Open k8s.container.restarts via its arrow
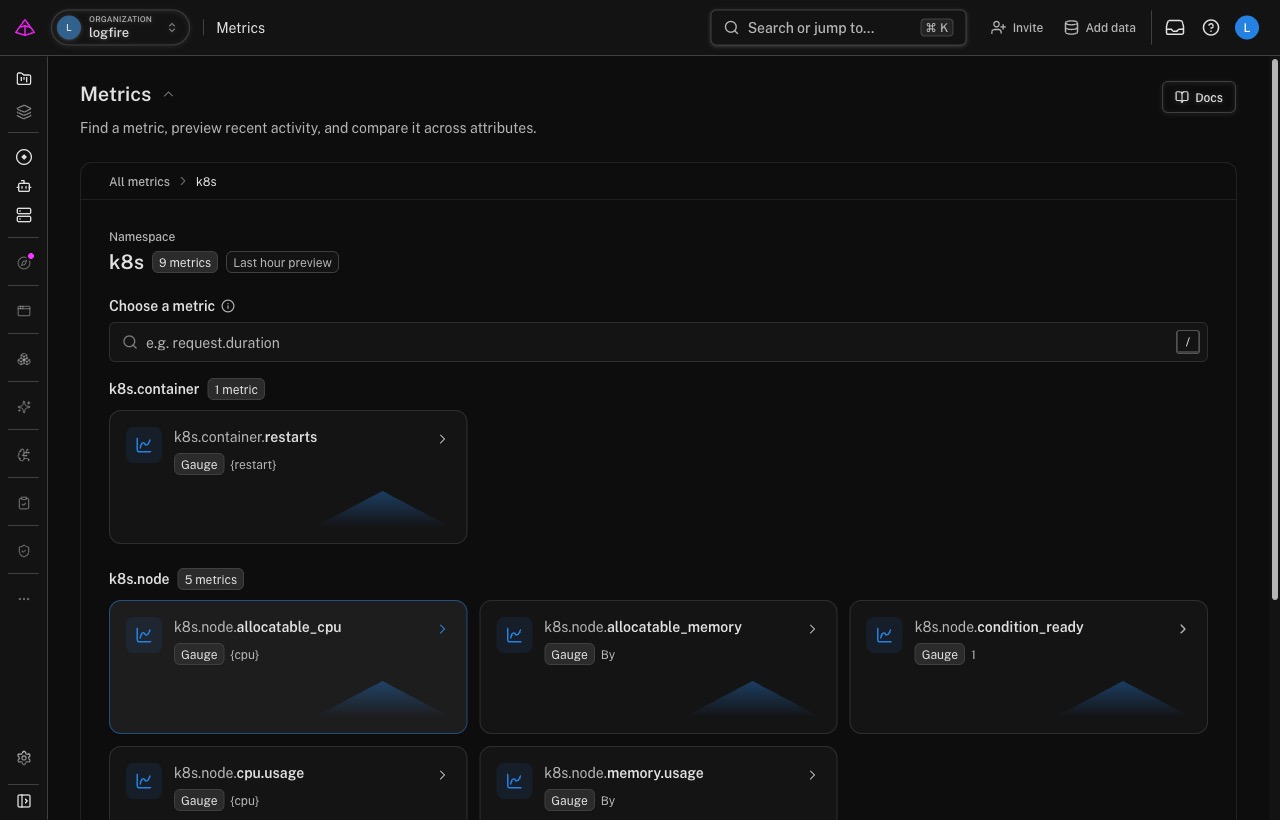This screenshot has width=1280, height=820. tap(442, 439)
